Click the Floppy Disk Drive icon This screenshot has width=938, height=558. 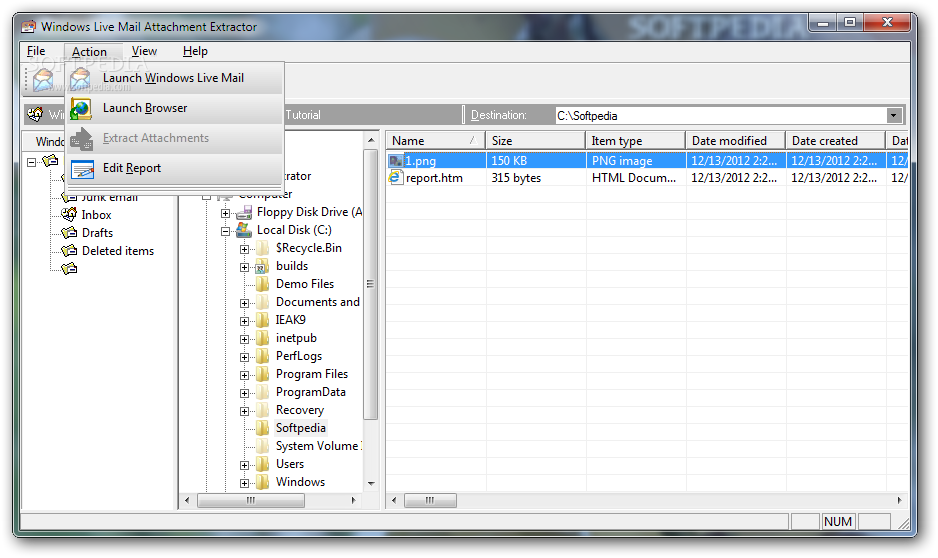244,212
